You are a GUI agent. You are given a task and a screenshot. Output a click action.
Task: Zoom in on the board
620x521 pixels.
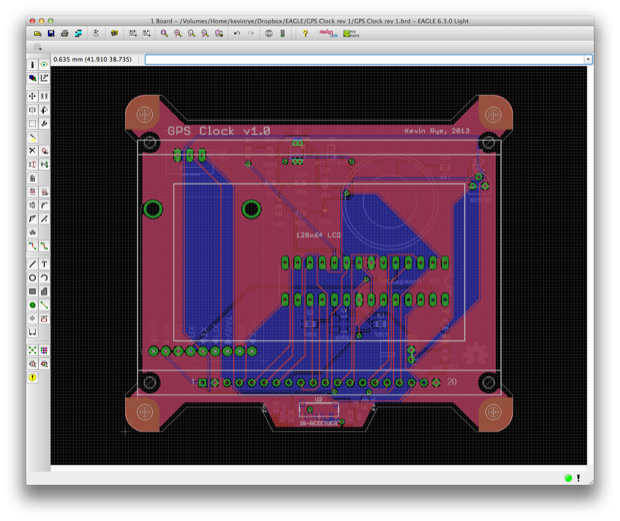(178, 34)
